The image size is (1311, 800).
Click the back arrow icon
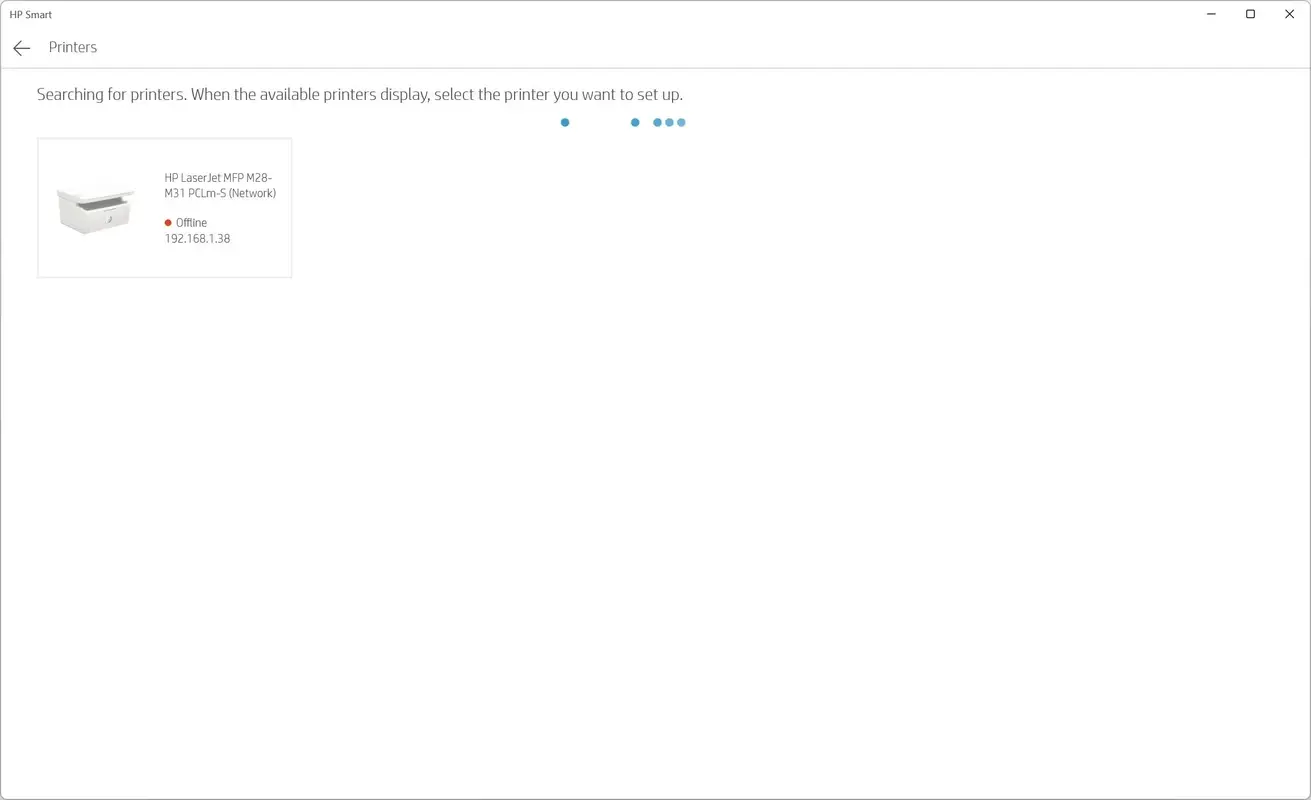pos(21,47)
